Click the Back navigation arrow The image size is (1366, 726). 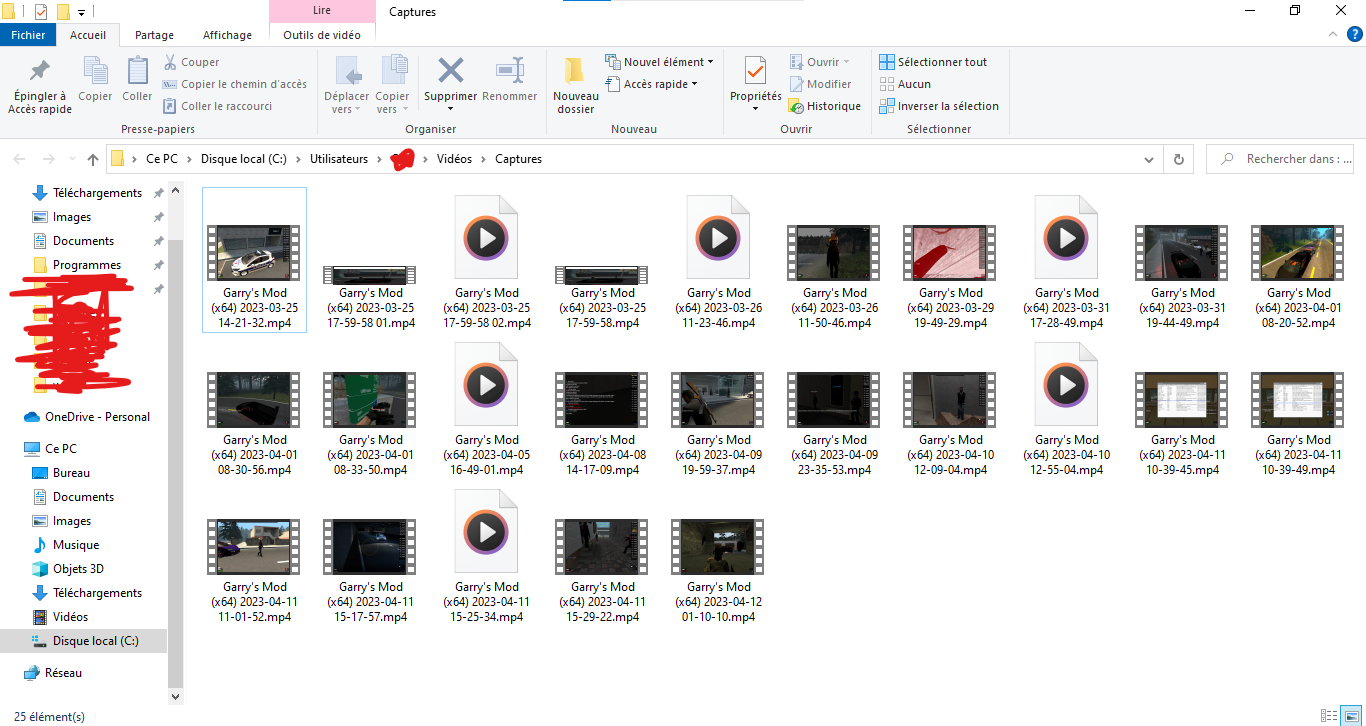tap(20, 159)
